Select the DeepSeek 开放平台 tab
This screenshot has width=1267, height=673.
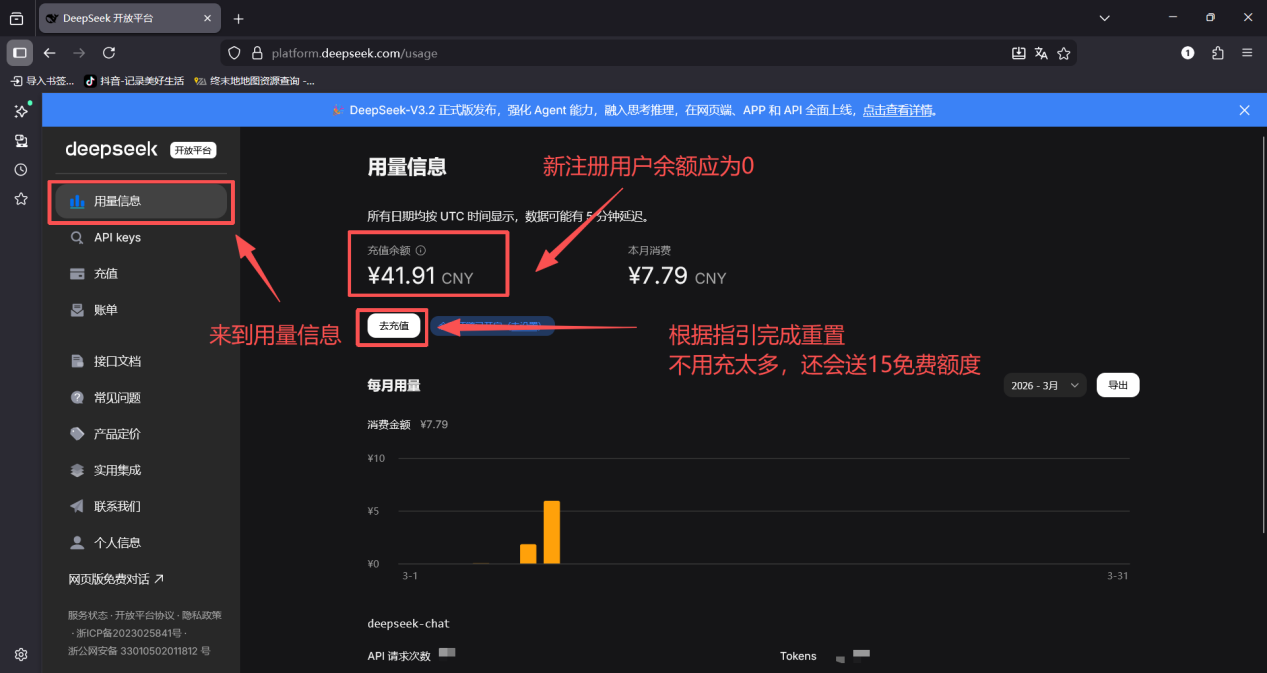pyautogui.click(x=129, y=19)
